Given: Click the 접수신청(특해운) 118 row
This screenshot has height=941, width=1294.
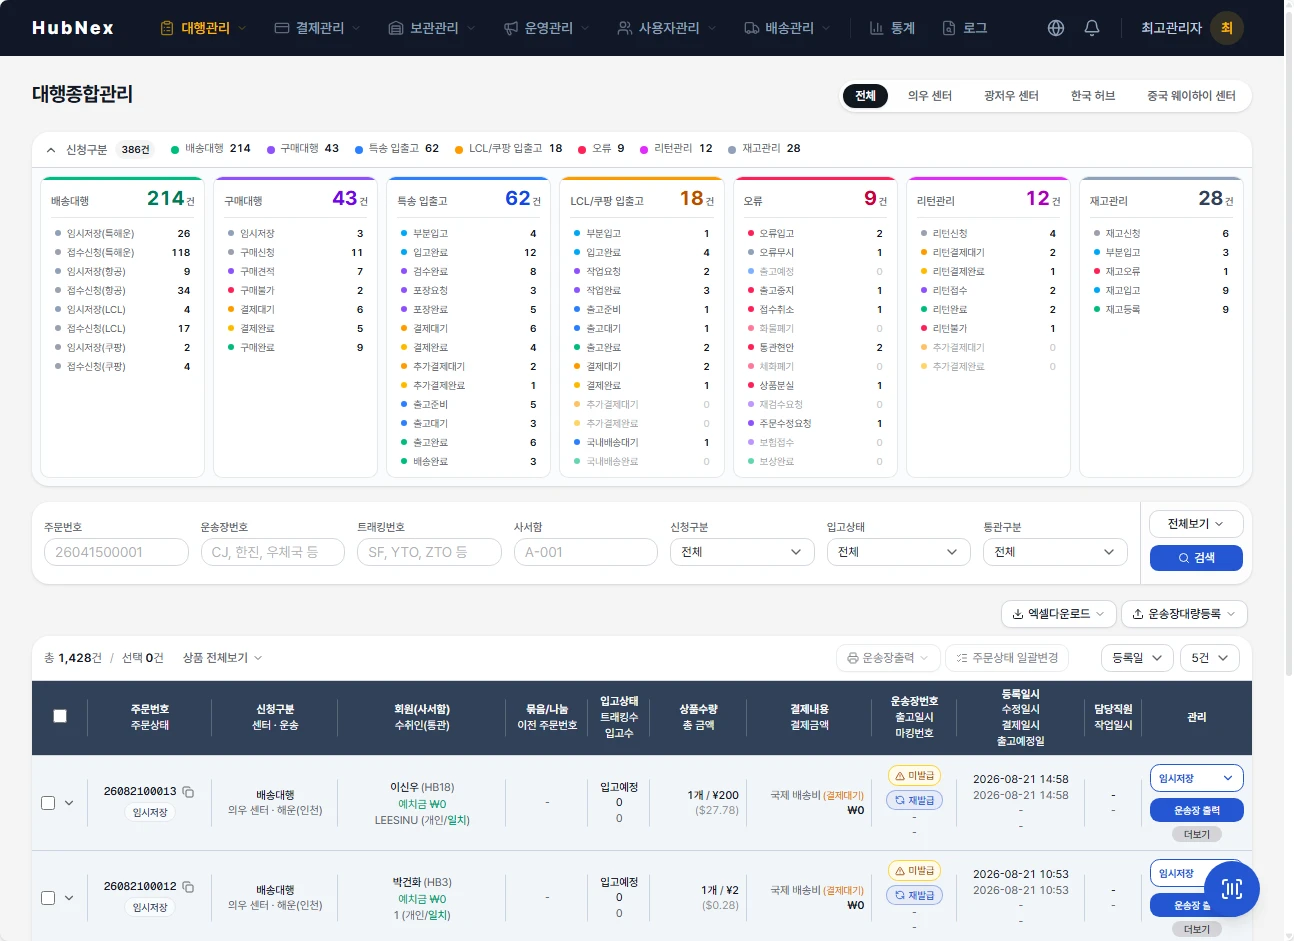Looking at the screenshot, I should (123, 253).
